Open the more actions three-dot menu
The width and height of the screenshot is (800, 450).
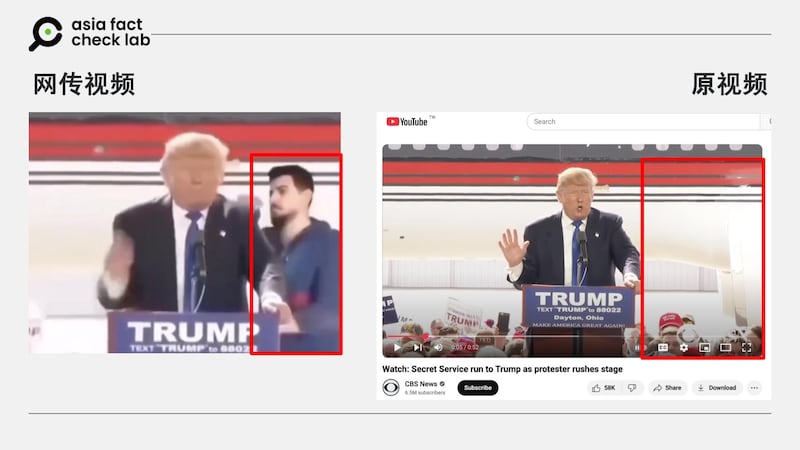pos(754,388)
